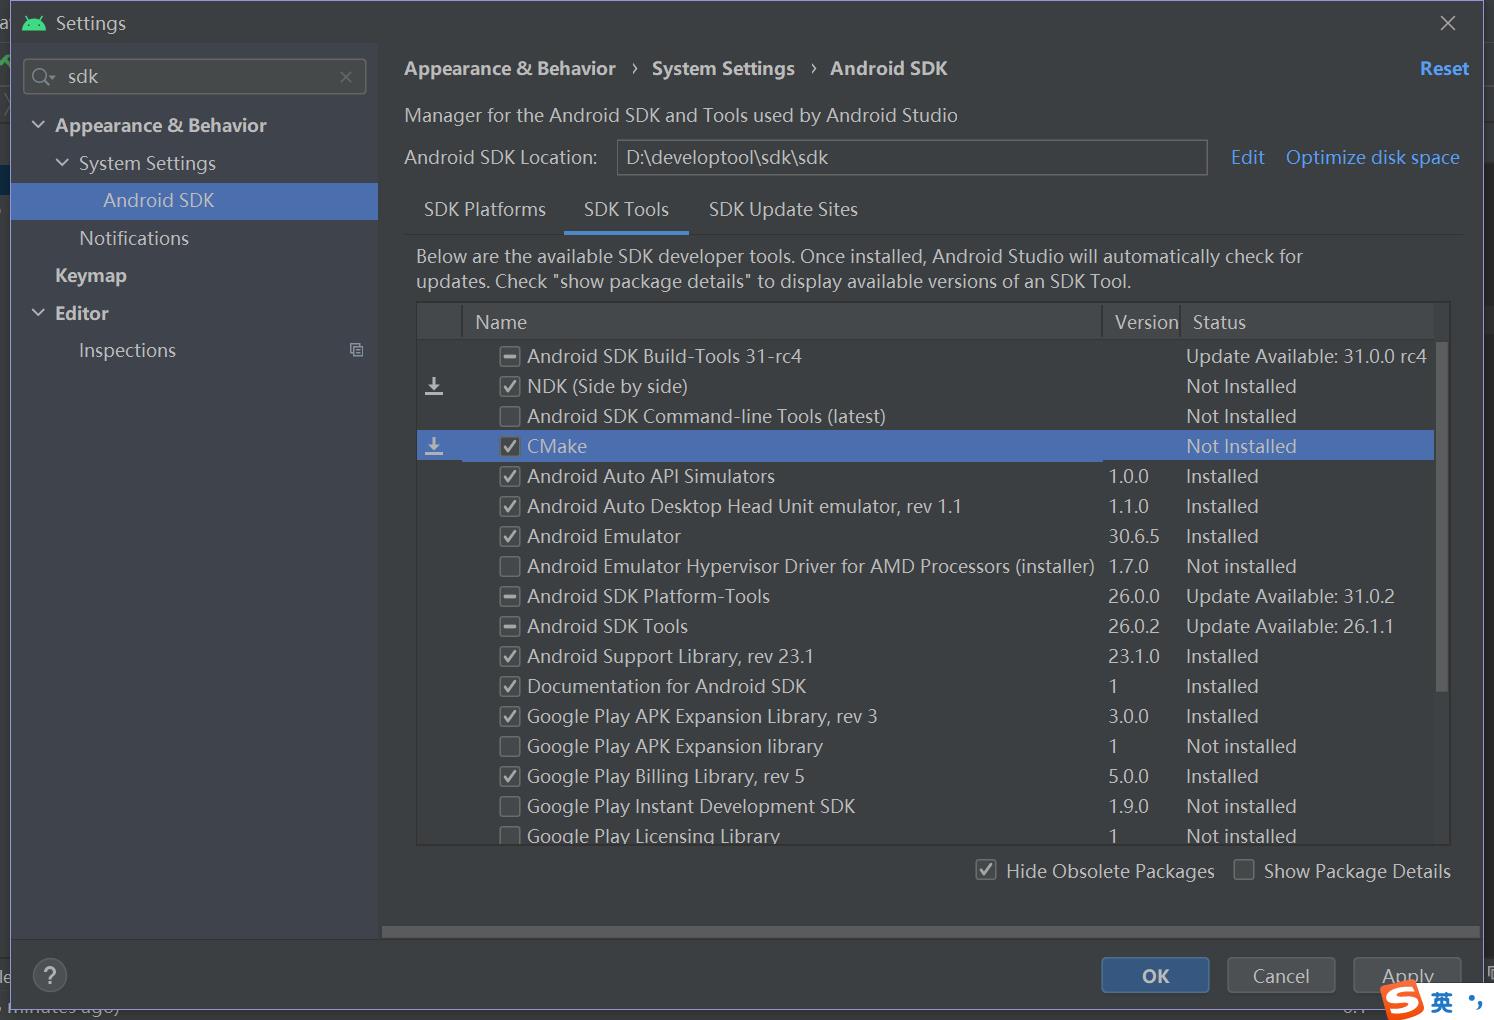
Task: Click the download icon beside NDK (Side by side)
Action: (x=434, y=386)
